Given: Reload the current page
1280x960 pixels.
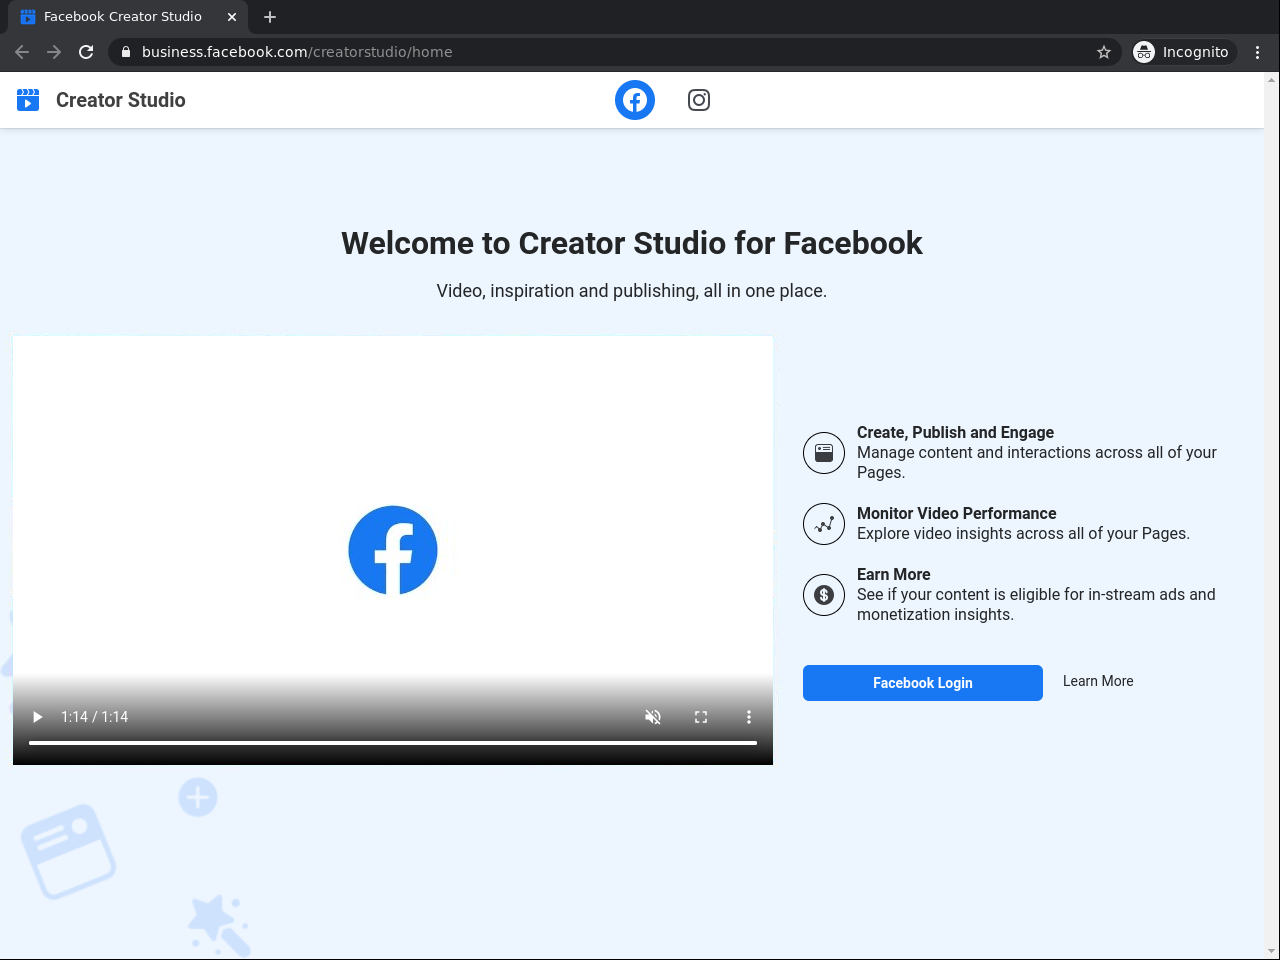Looking at the screenshot, I should point(86,52).
